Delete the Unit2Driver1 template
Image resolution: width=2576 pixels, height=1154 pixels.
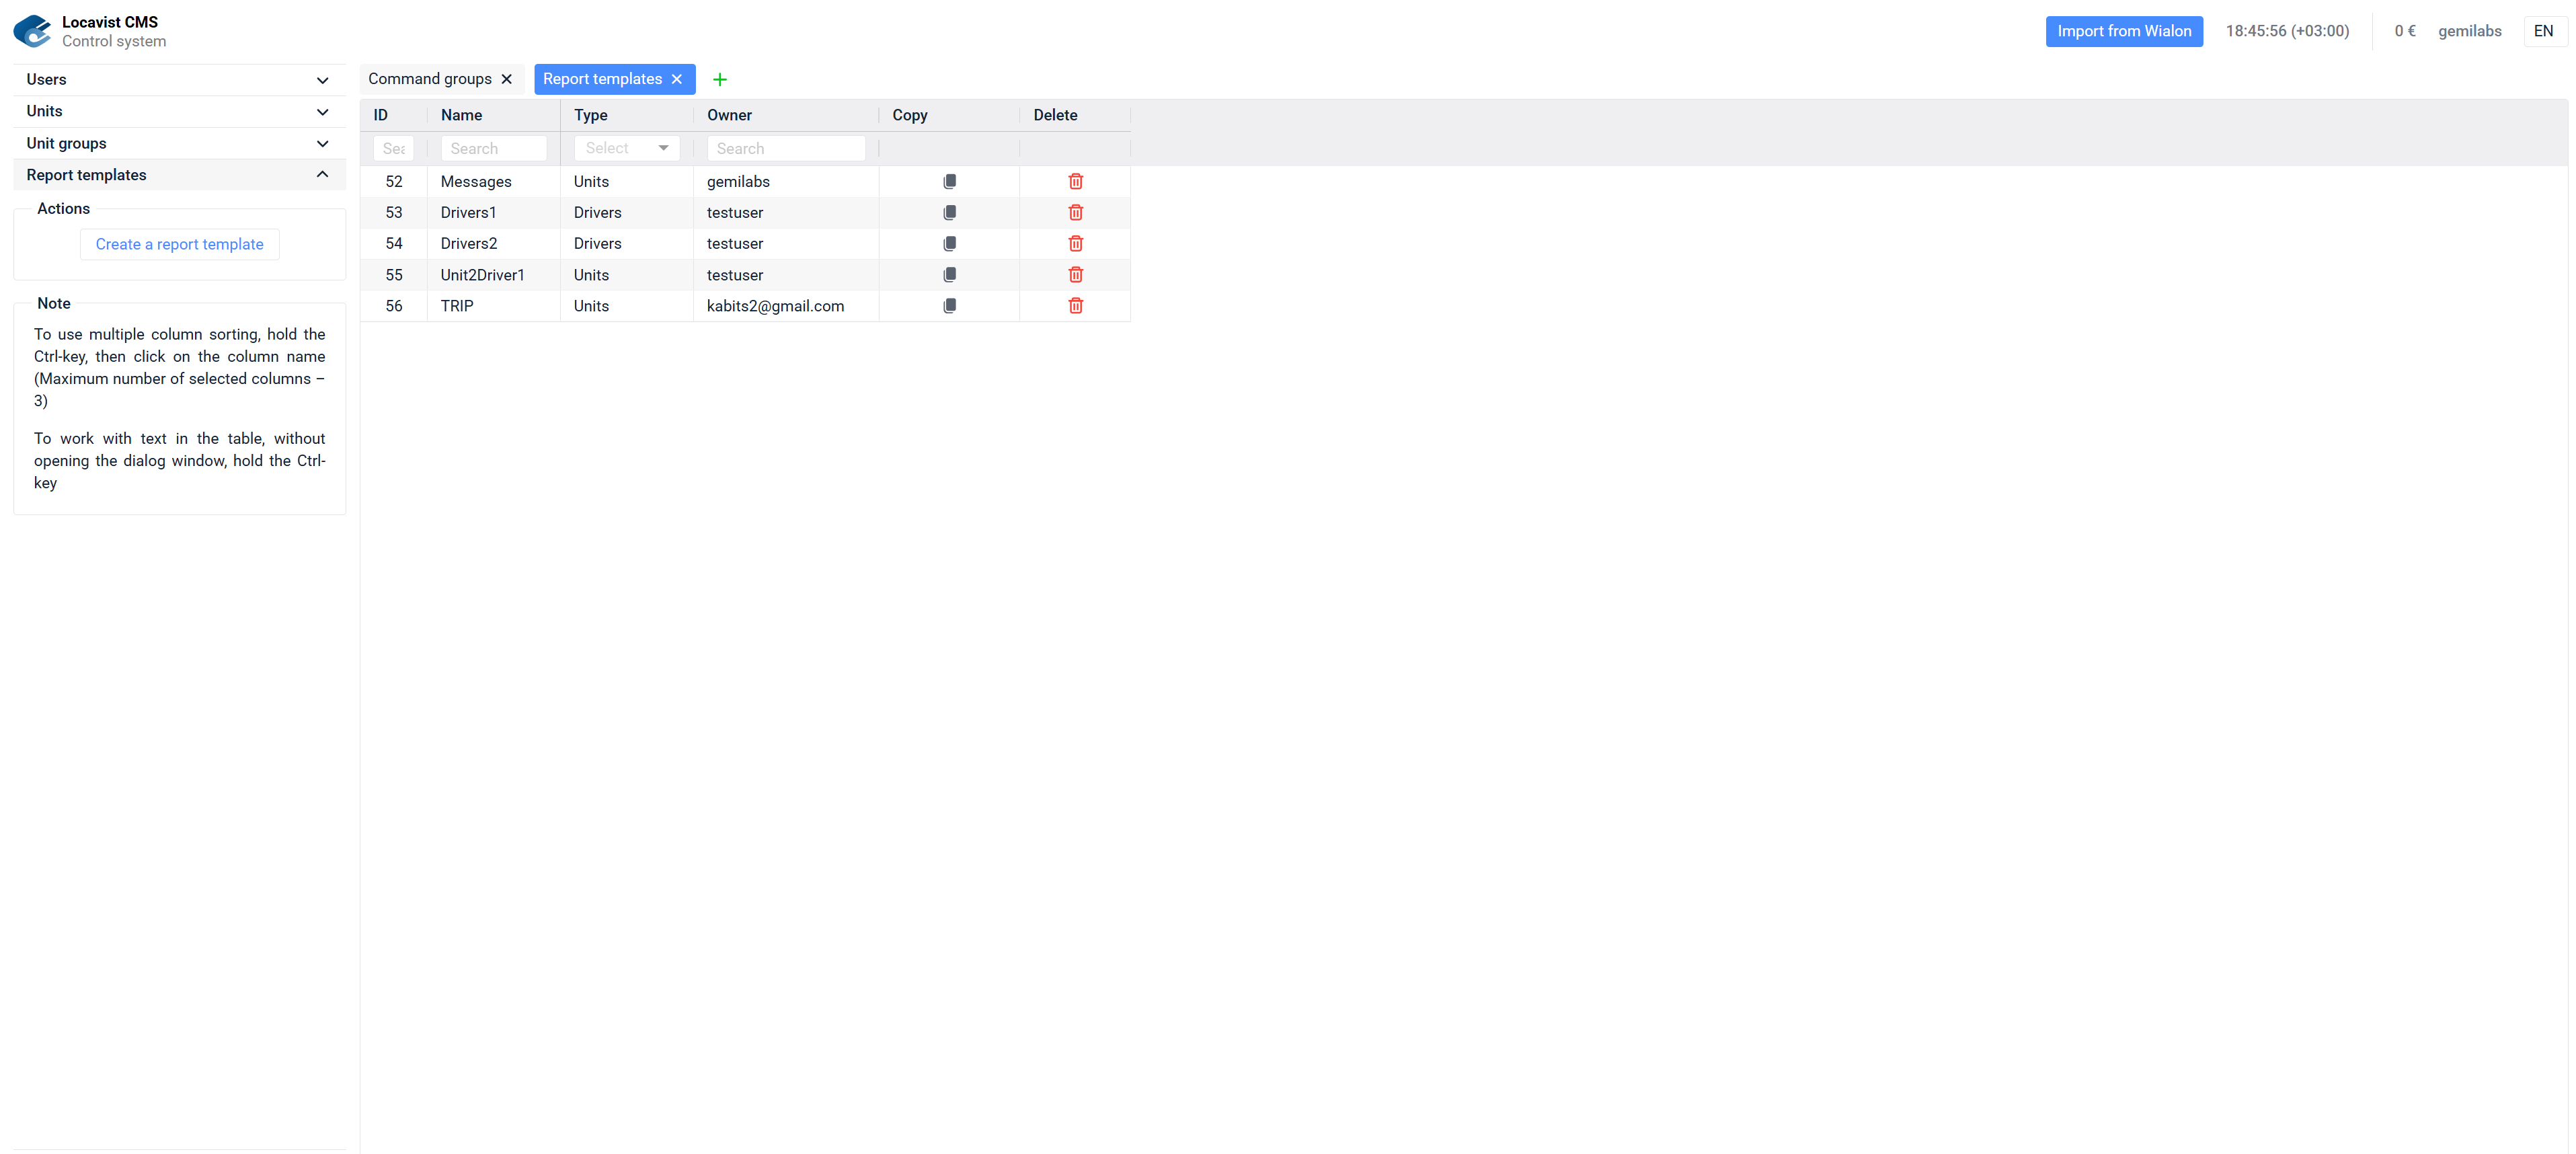tap(1075, 274)
